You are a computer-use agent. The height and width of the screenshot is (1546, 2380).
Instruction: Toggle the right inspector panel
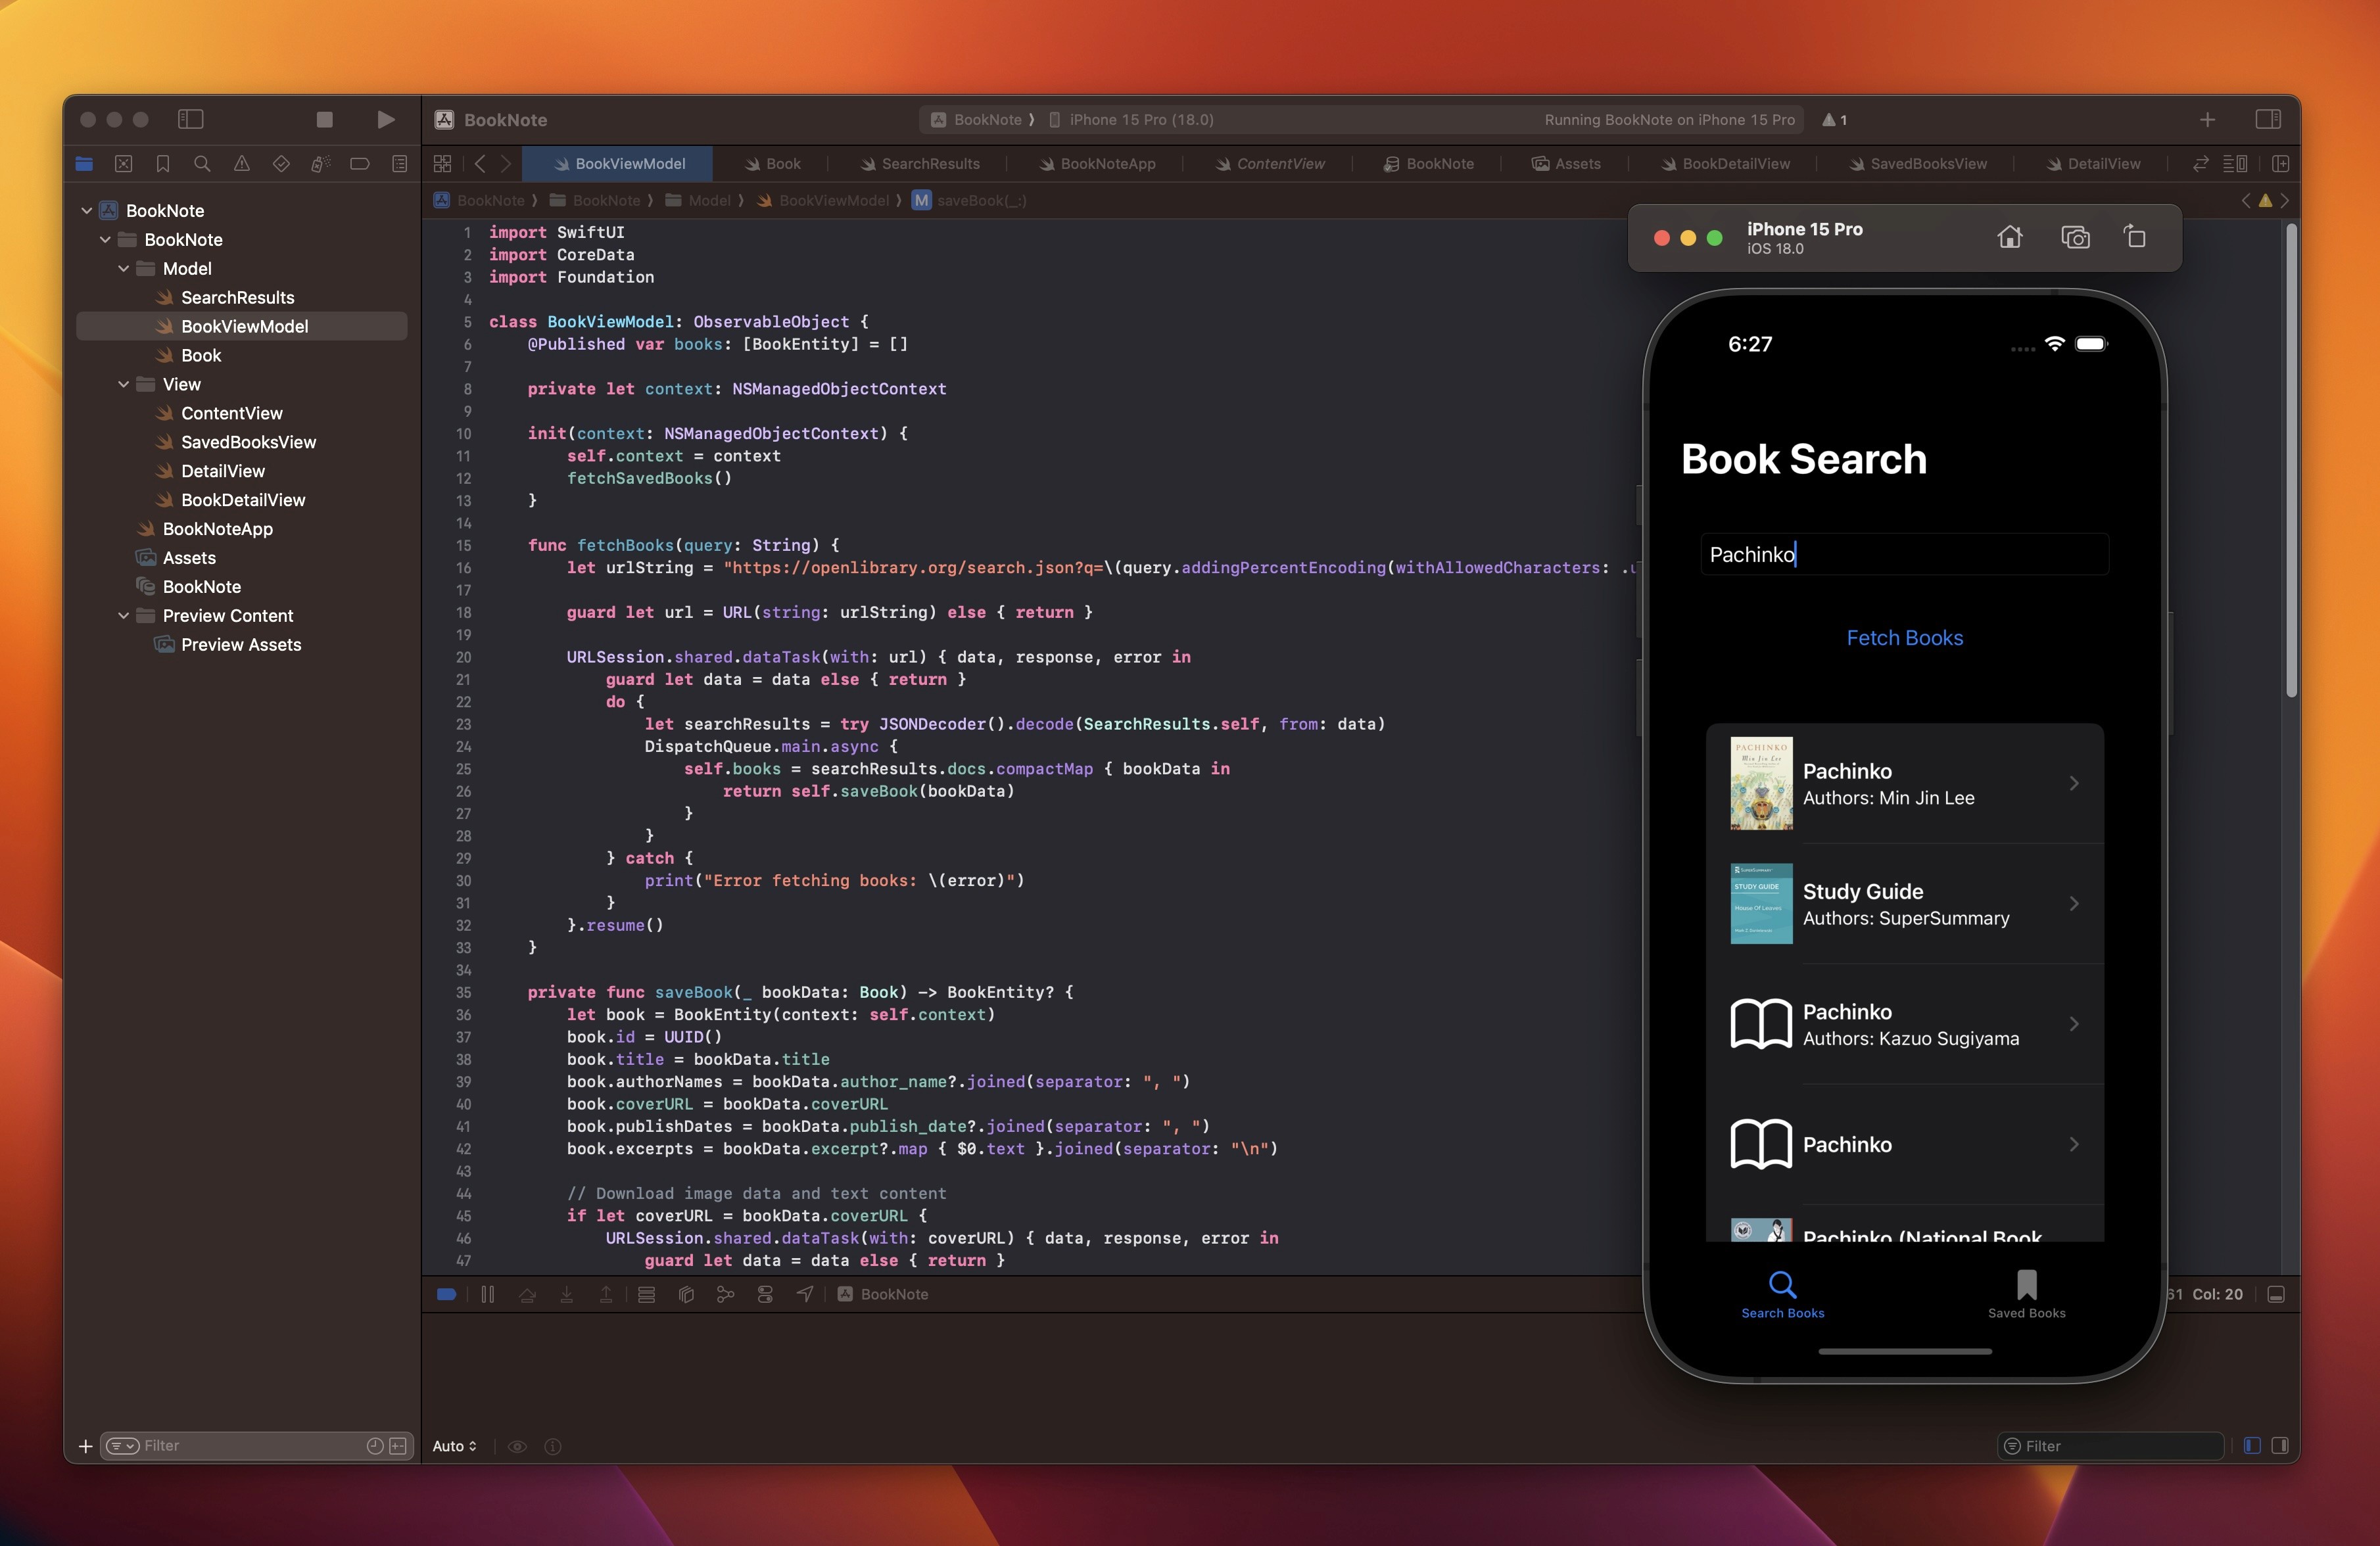[2267, 119]
